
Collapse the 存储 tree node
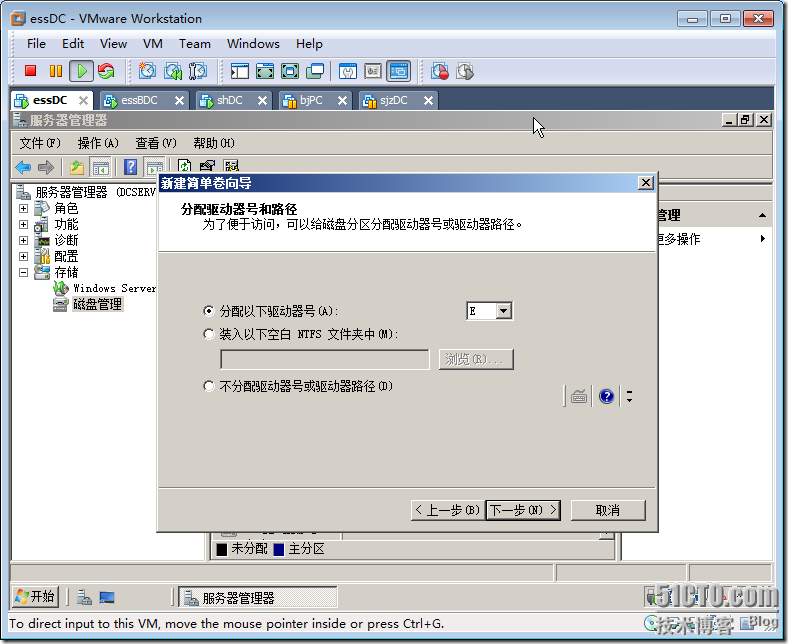[23, 272]
